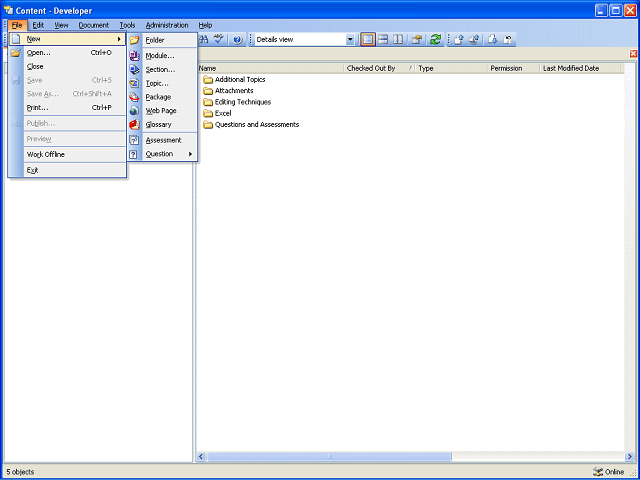Viewport: 640px width, 480px height.
Task: Select Web Page in the New submenu
Action: click(162, 111)
